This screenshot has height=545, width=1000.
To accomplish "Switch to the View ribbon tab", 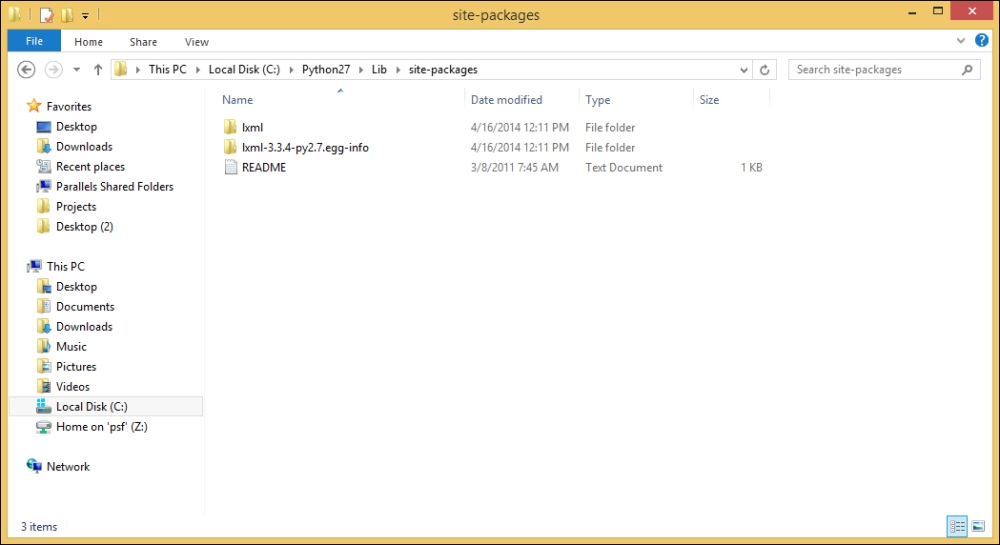I will 196,41.
